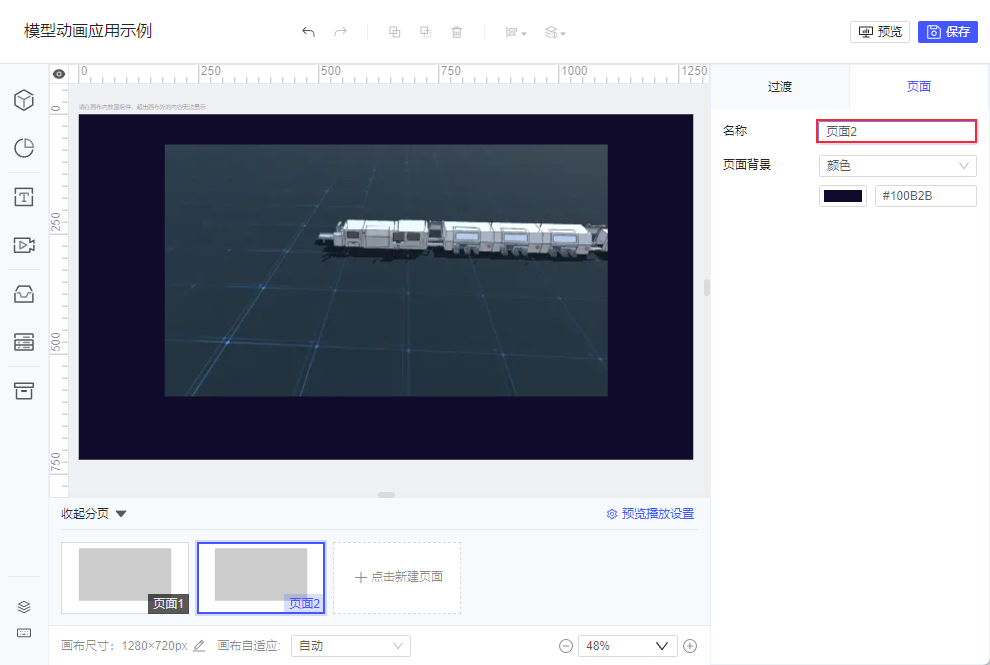Open 预览播放设置 link

tap(650, 514)
